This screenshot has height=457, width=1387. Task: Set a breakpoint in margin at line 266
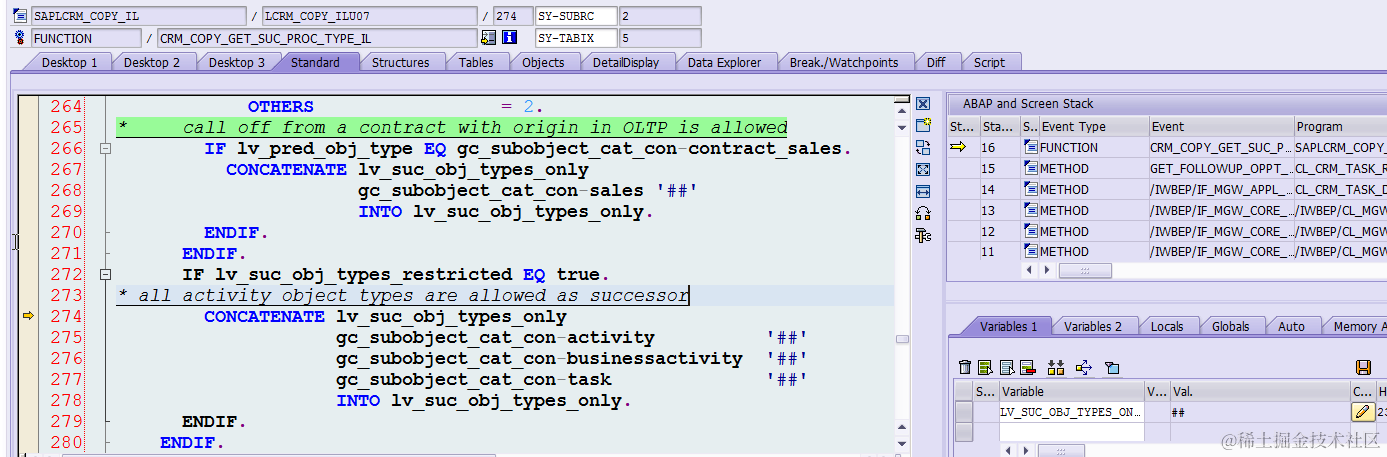29,149
